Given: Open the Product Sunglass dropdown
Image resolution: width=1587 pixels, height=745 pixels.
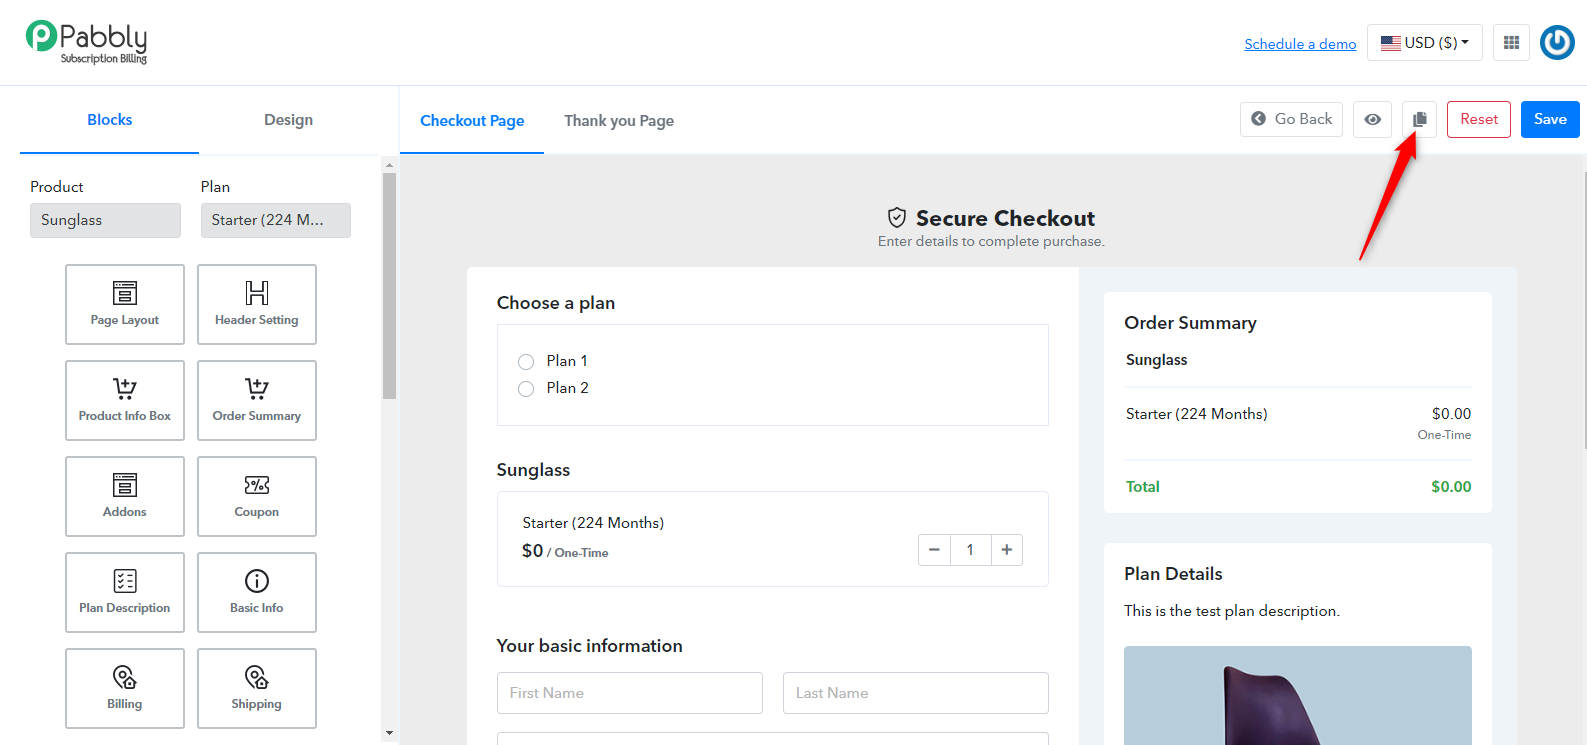Looking at the screenshot, I should tap(105, 220).
